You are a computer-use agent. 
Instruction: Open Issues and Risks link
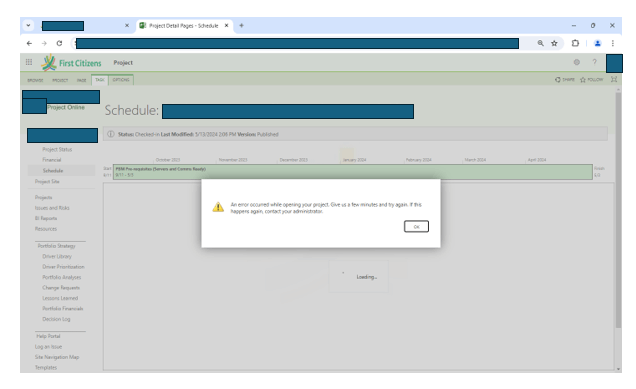52,208
